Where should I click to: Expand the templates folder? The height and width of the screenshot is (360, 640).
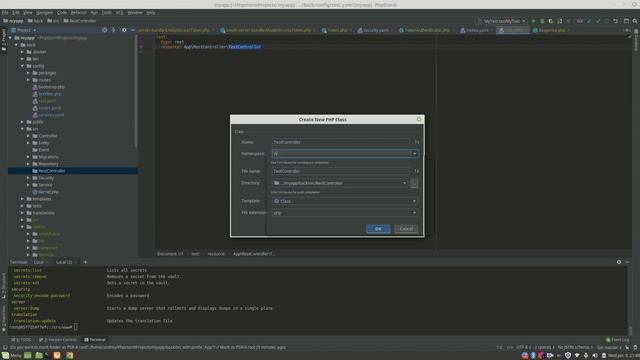coord(22,199)
